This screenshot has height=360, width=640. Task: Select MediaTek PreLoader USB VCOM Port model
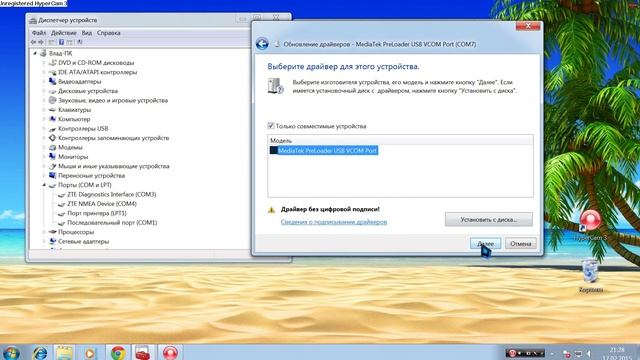tap(324, 151)
